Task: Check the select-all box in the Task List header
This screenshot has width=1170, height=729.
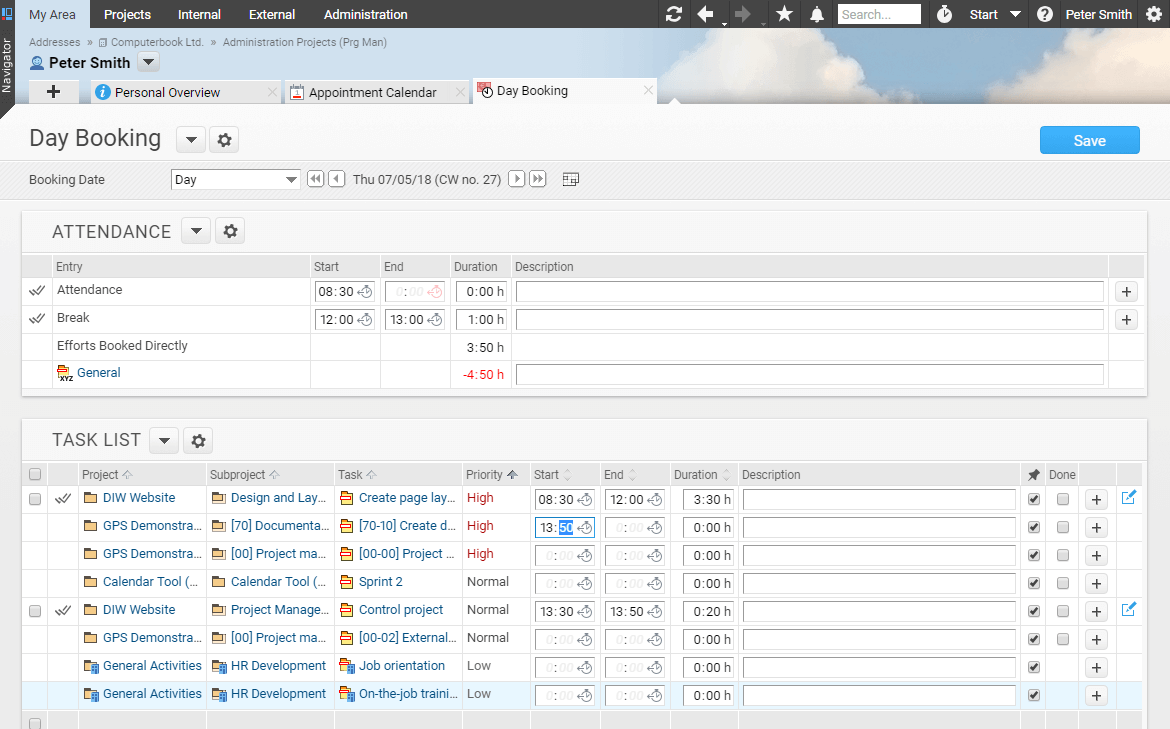Action: [35, 473]
